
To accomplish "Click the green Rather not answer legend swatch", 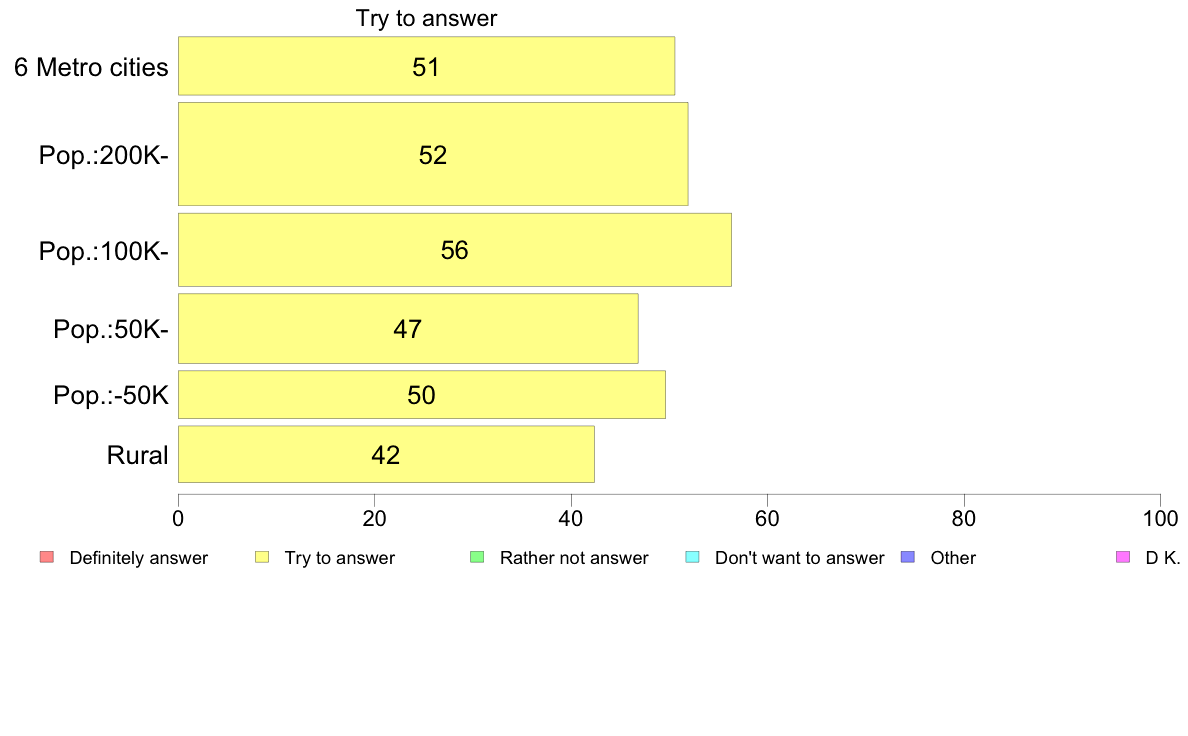I will tap(477, 557).
